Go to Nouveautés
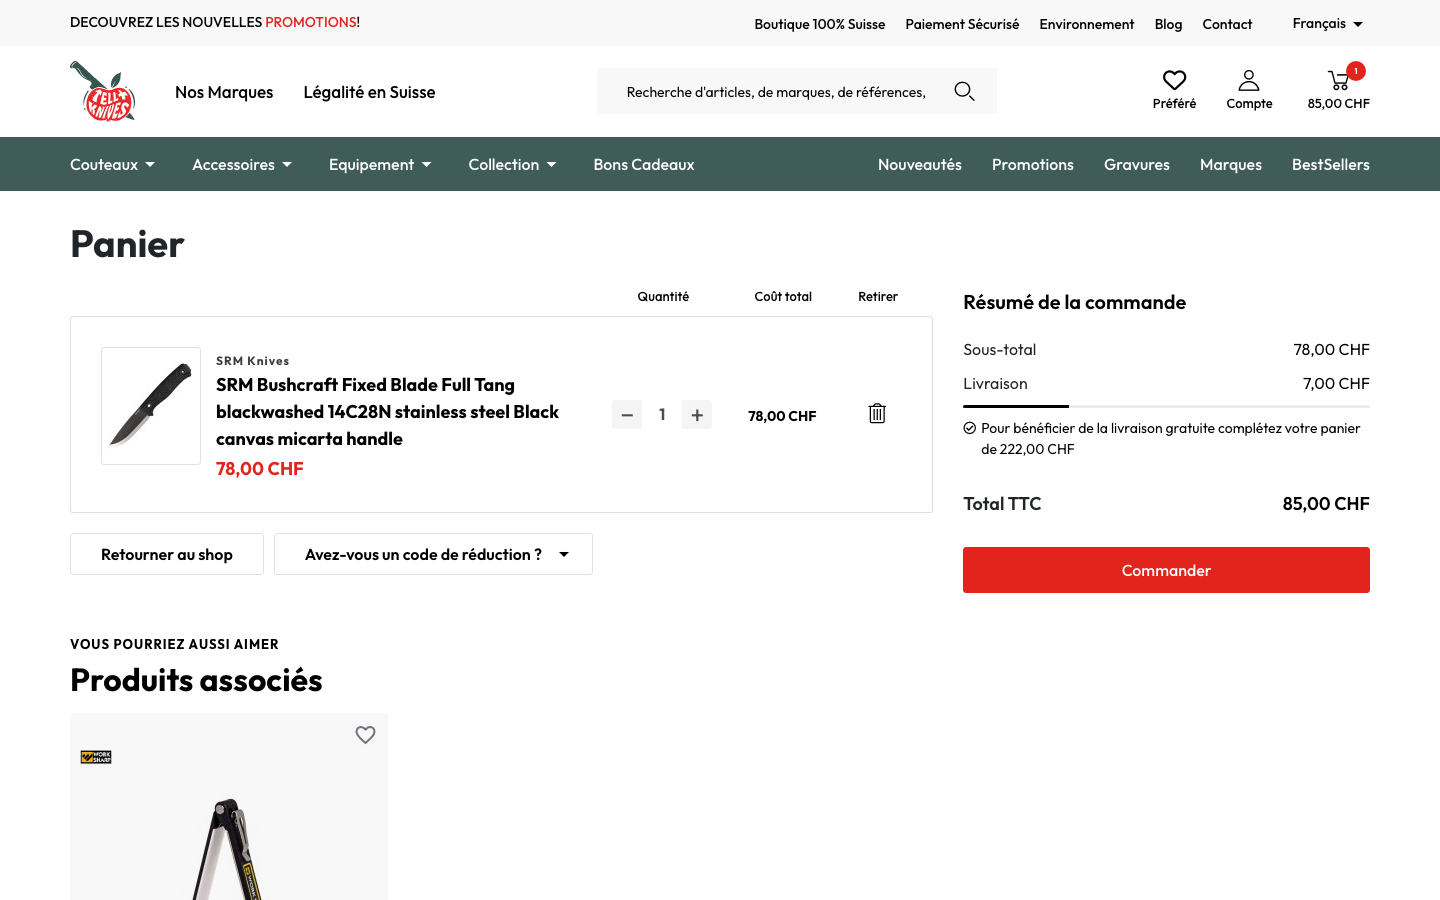Image resolution: width=1440 pixels, height=900 pixels. (920, 164)
